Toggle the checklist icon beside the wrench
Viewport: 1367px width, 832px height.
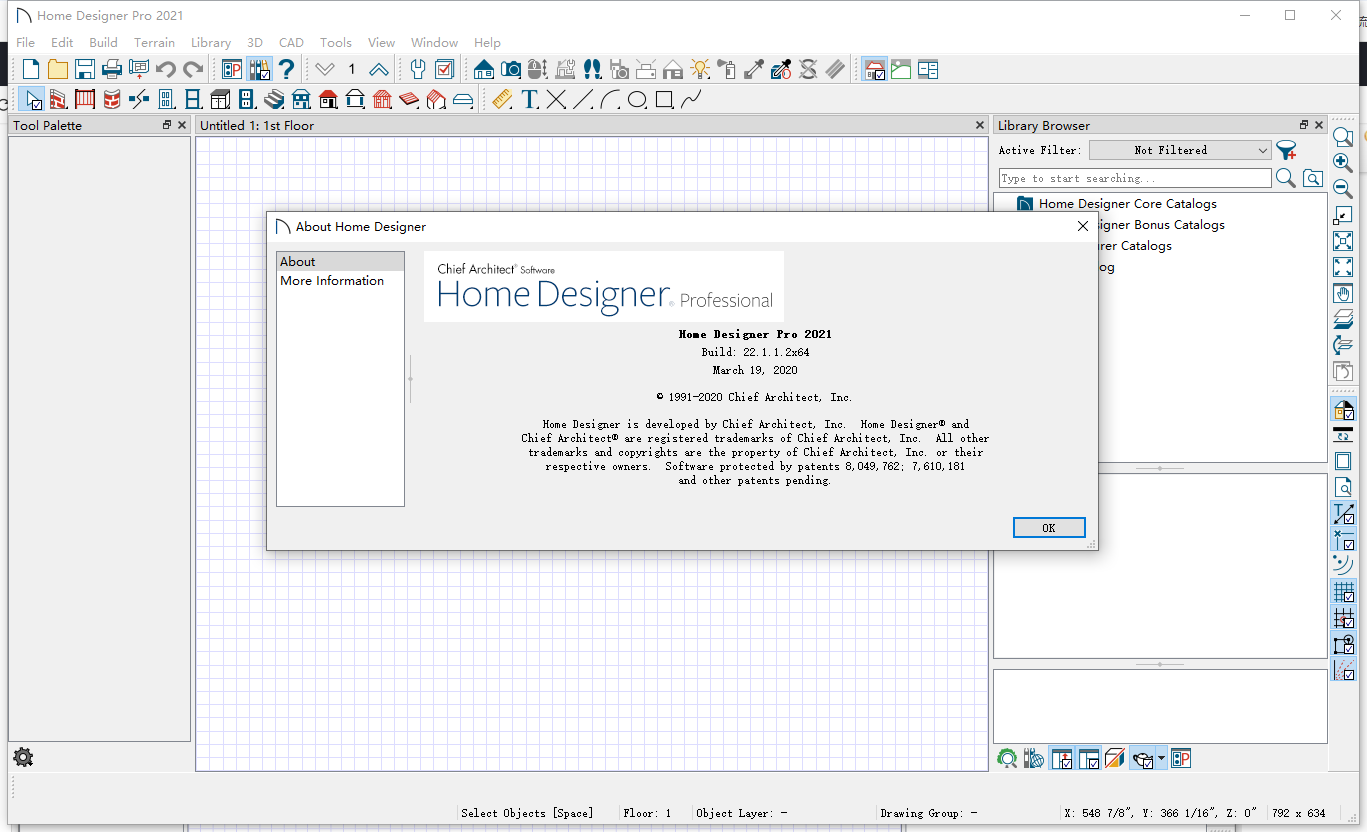(x=445, y=69)
